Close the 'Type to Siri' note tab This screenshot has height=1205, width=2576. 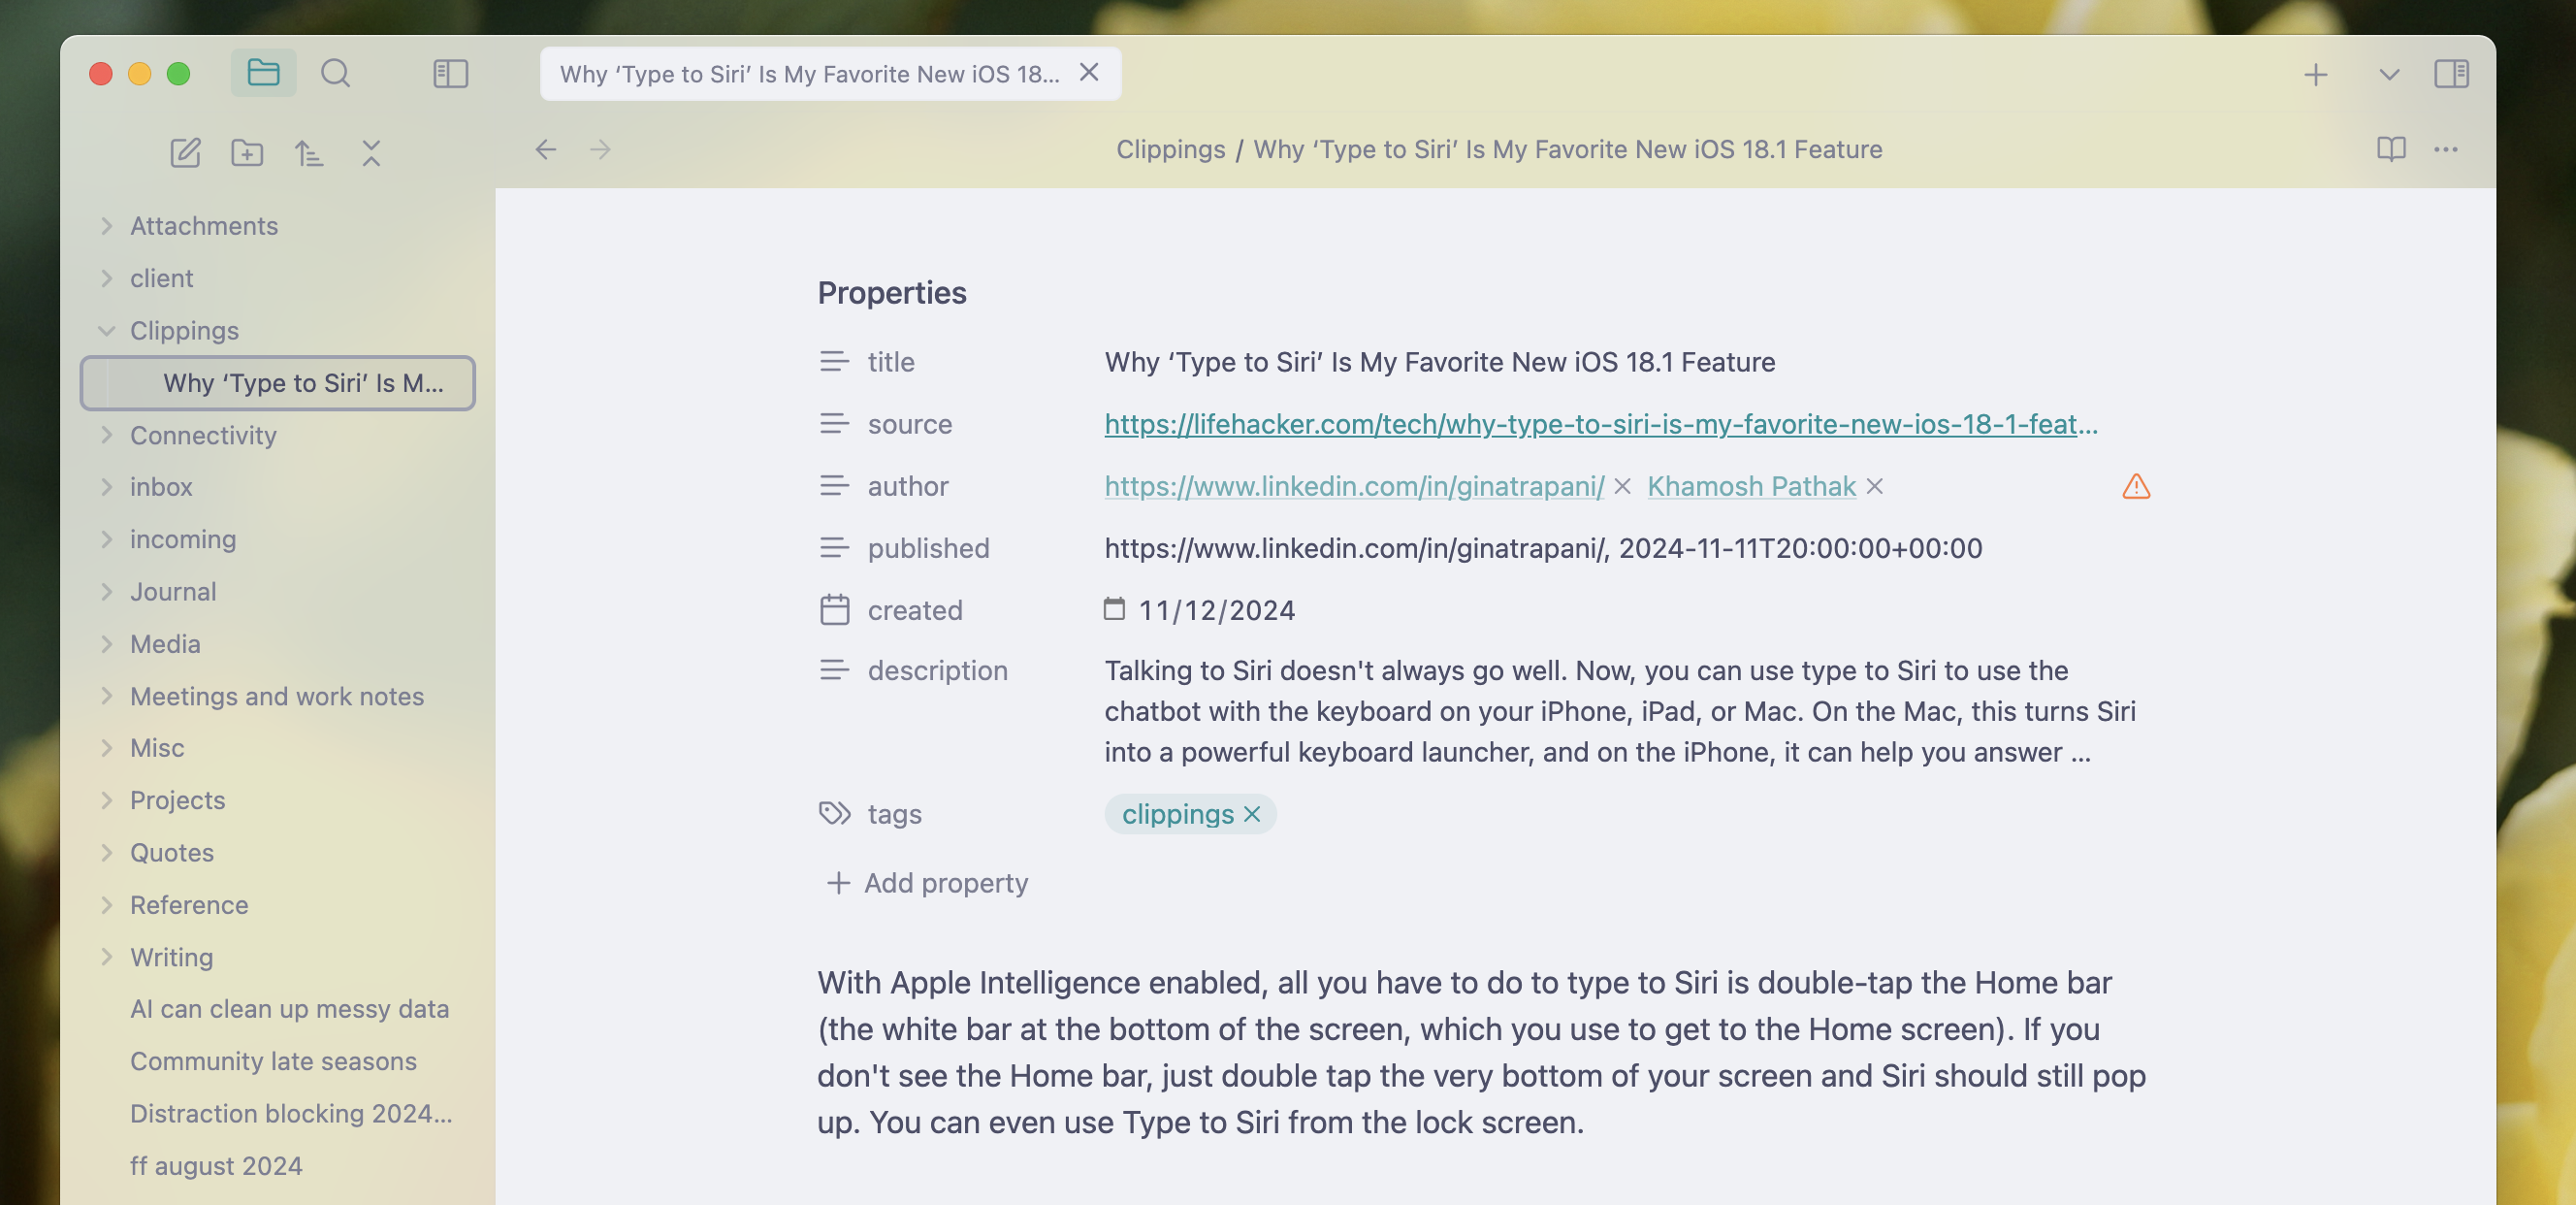coord(1089,72)
